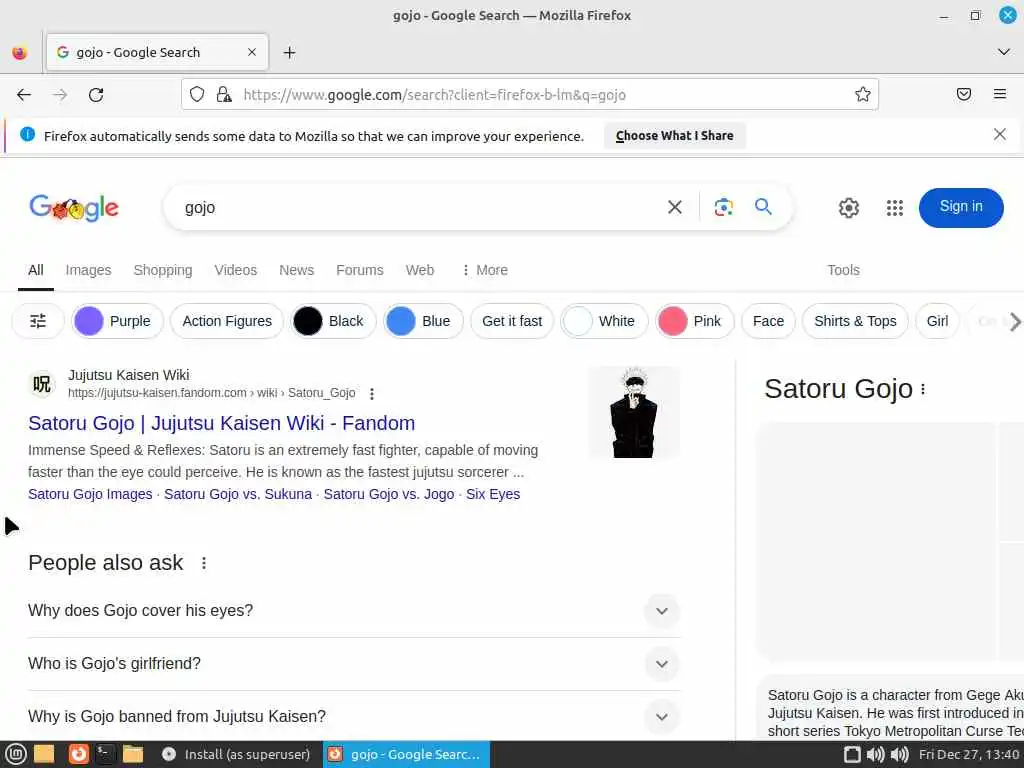
Task: Open the Firefox hamburger menu
Action: 1000,95
